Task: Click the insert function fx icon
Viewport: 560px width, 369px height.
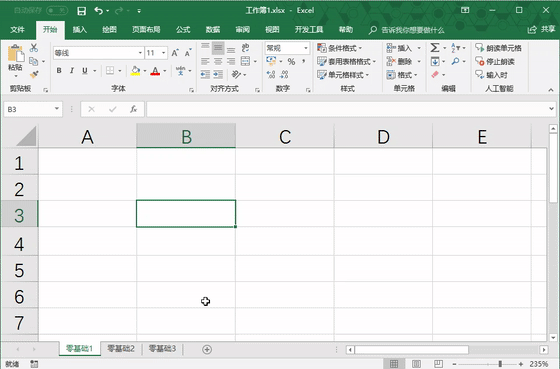Action: 134,109
